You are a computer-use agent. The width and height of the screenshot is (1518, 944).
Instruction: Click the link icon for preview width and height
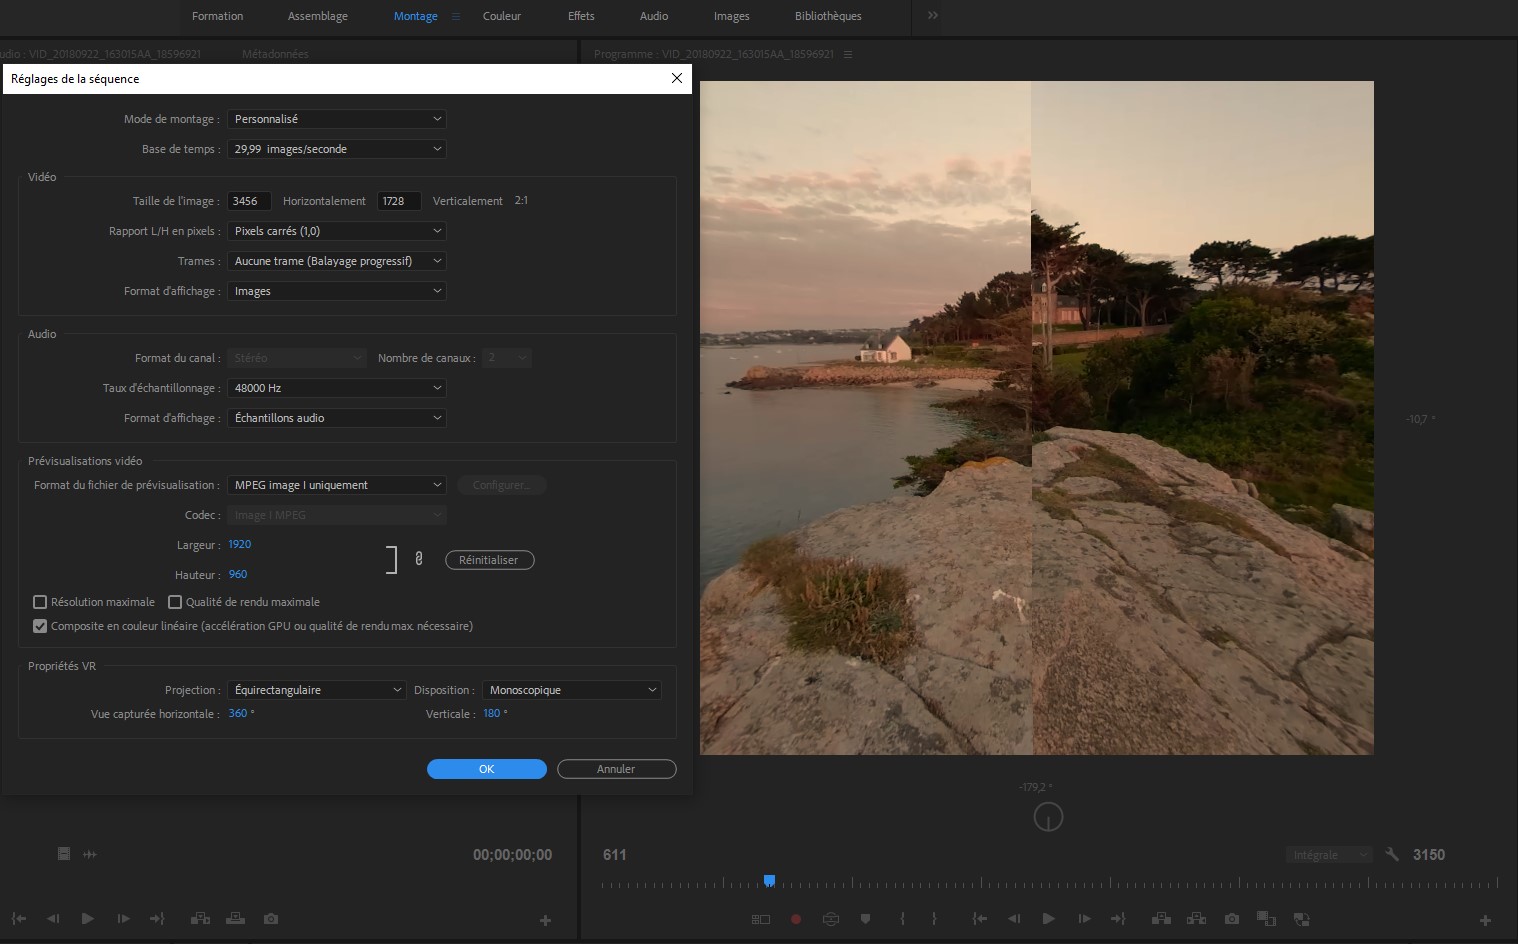[x=418, y=559]
